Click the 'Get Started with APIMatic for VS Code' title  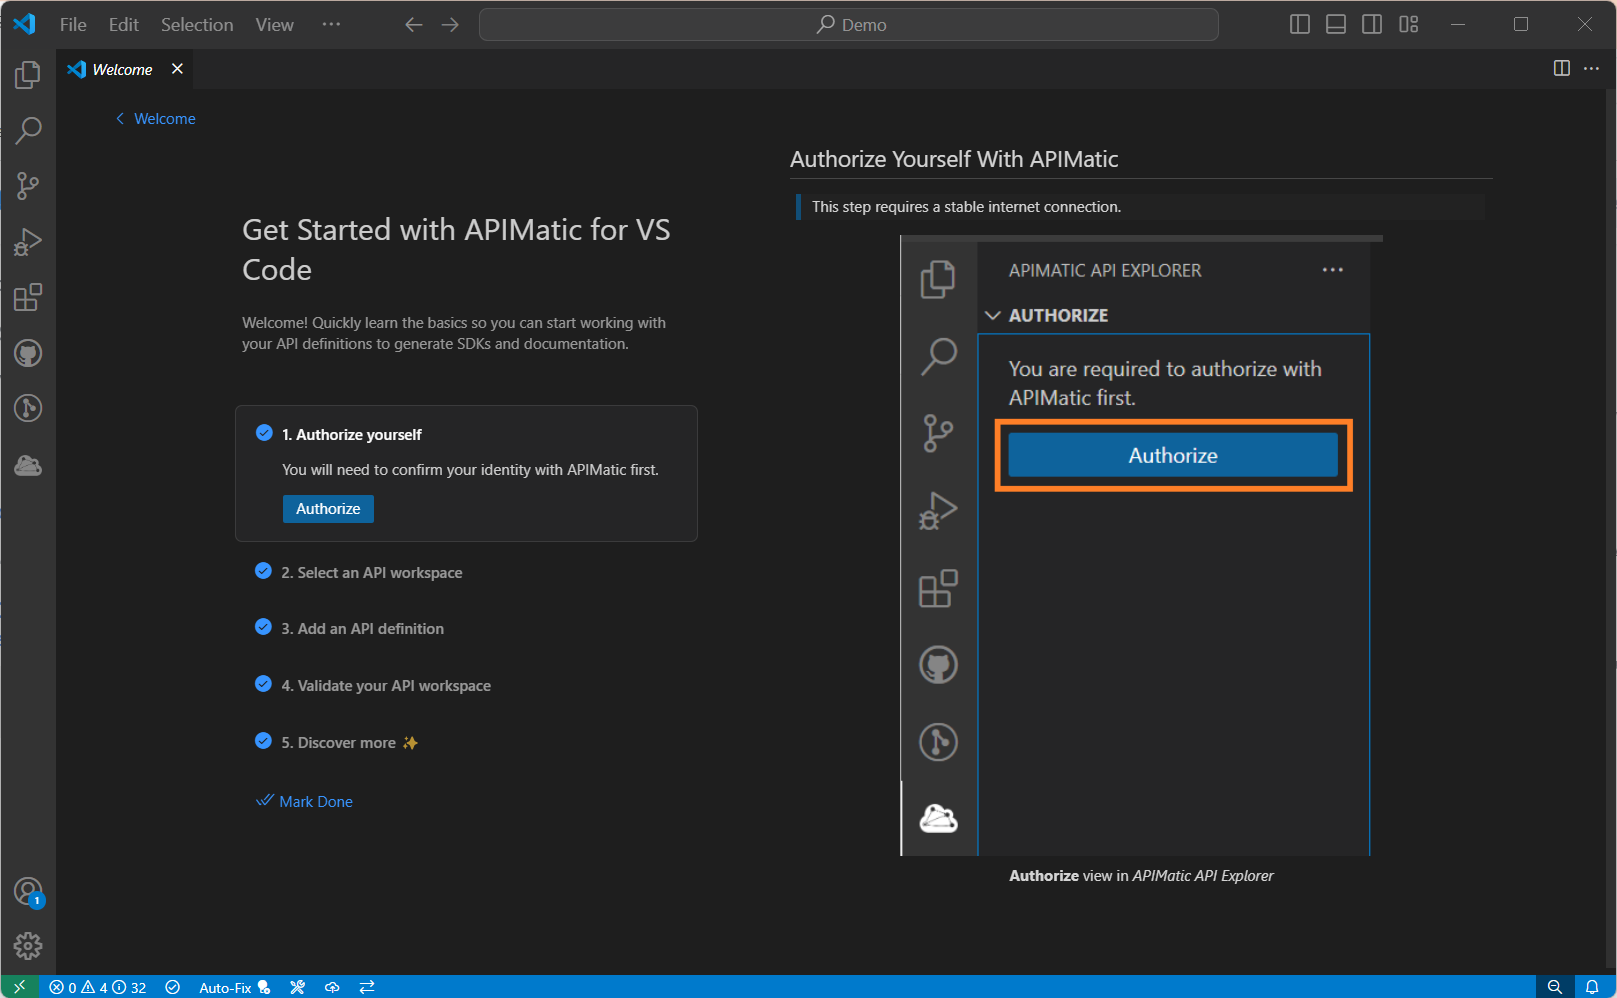click(x=456, y=249)
